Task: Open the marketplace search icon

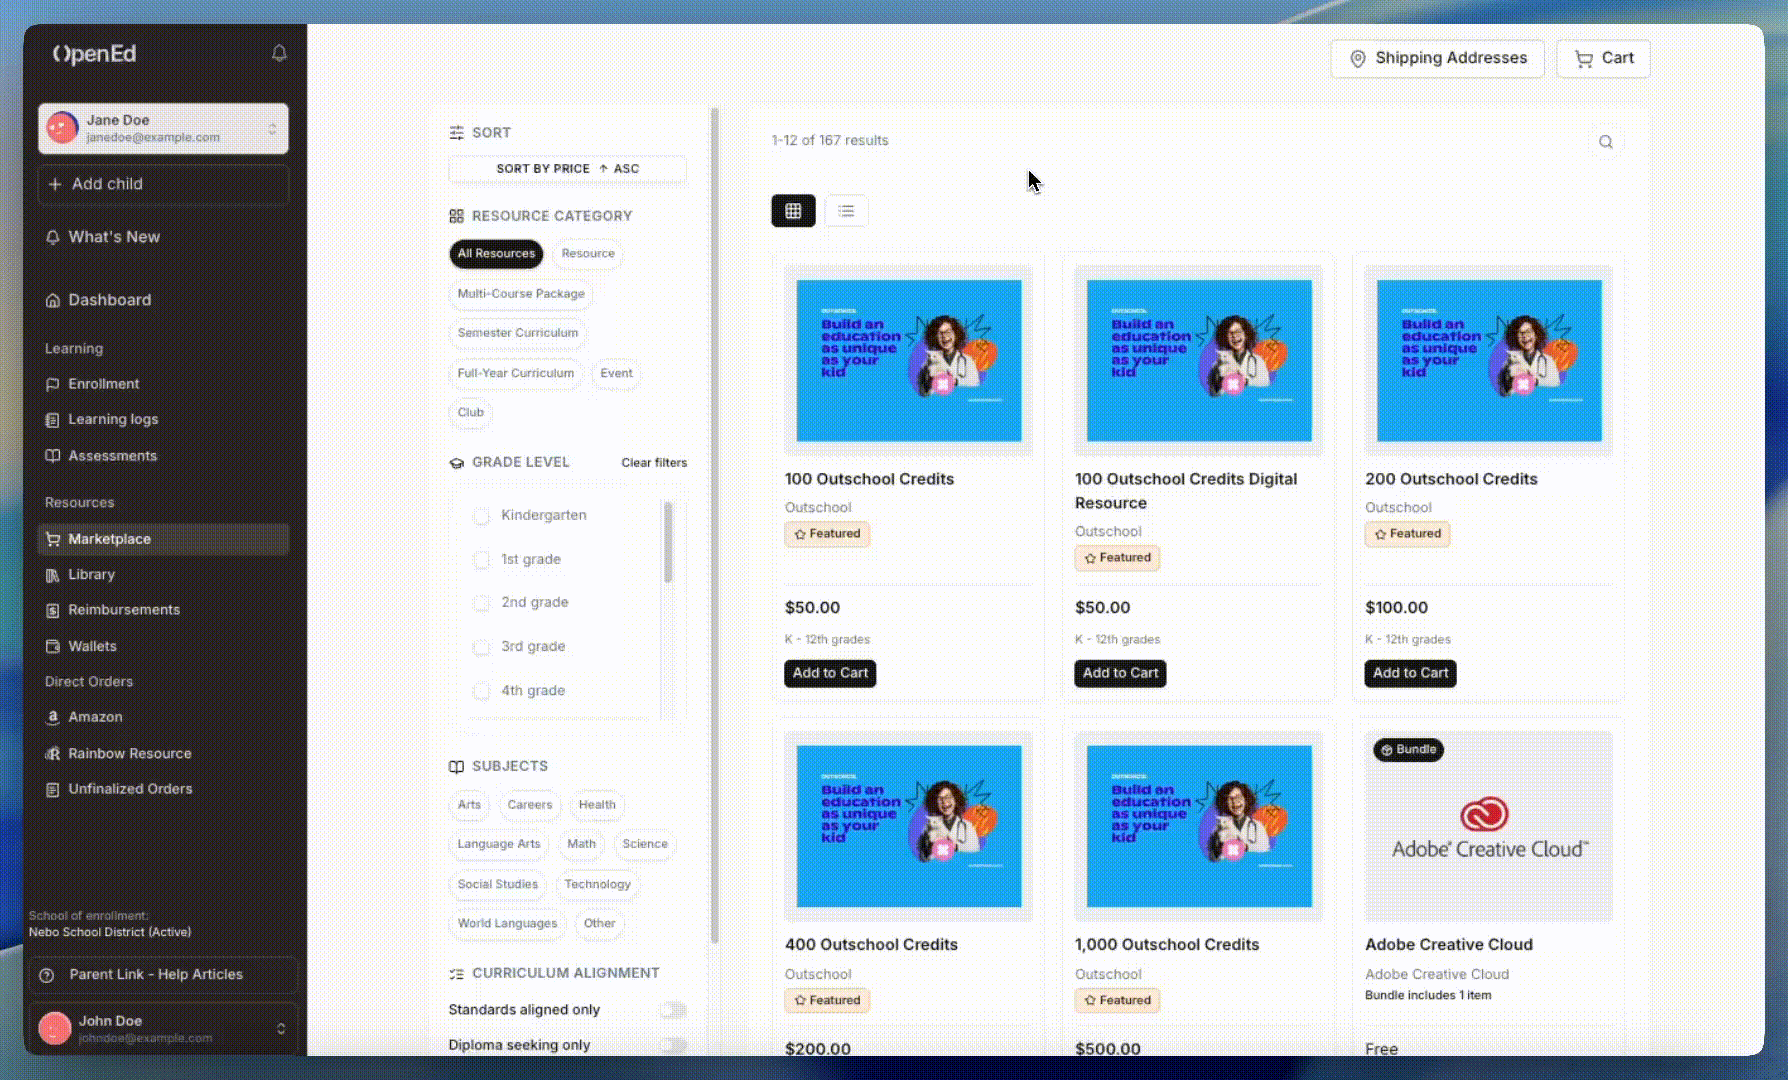Action: 1605,142
